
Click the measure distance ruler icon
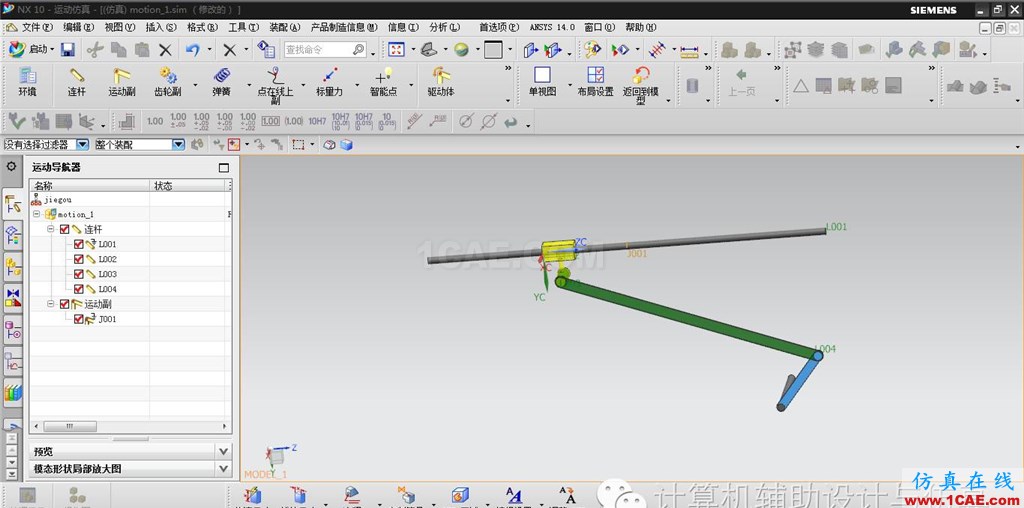tap(689, 50)
